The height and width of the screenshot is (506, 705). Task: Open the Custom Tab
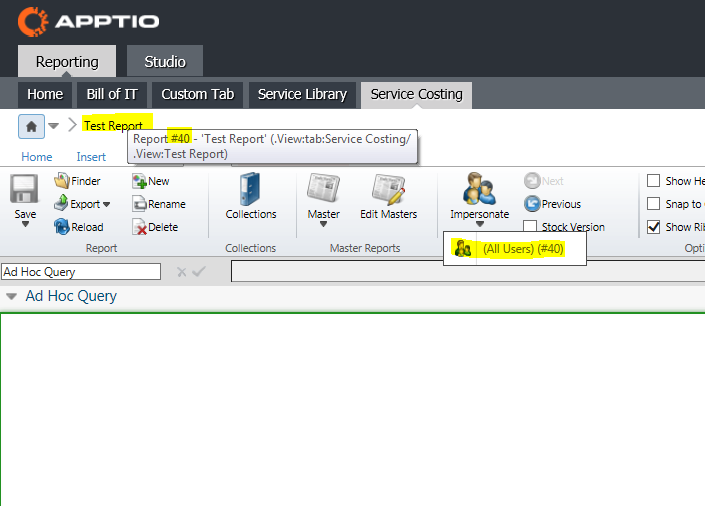(198, 94)
